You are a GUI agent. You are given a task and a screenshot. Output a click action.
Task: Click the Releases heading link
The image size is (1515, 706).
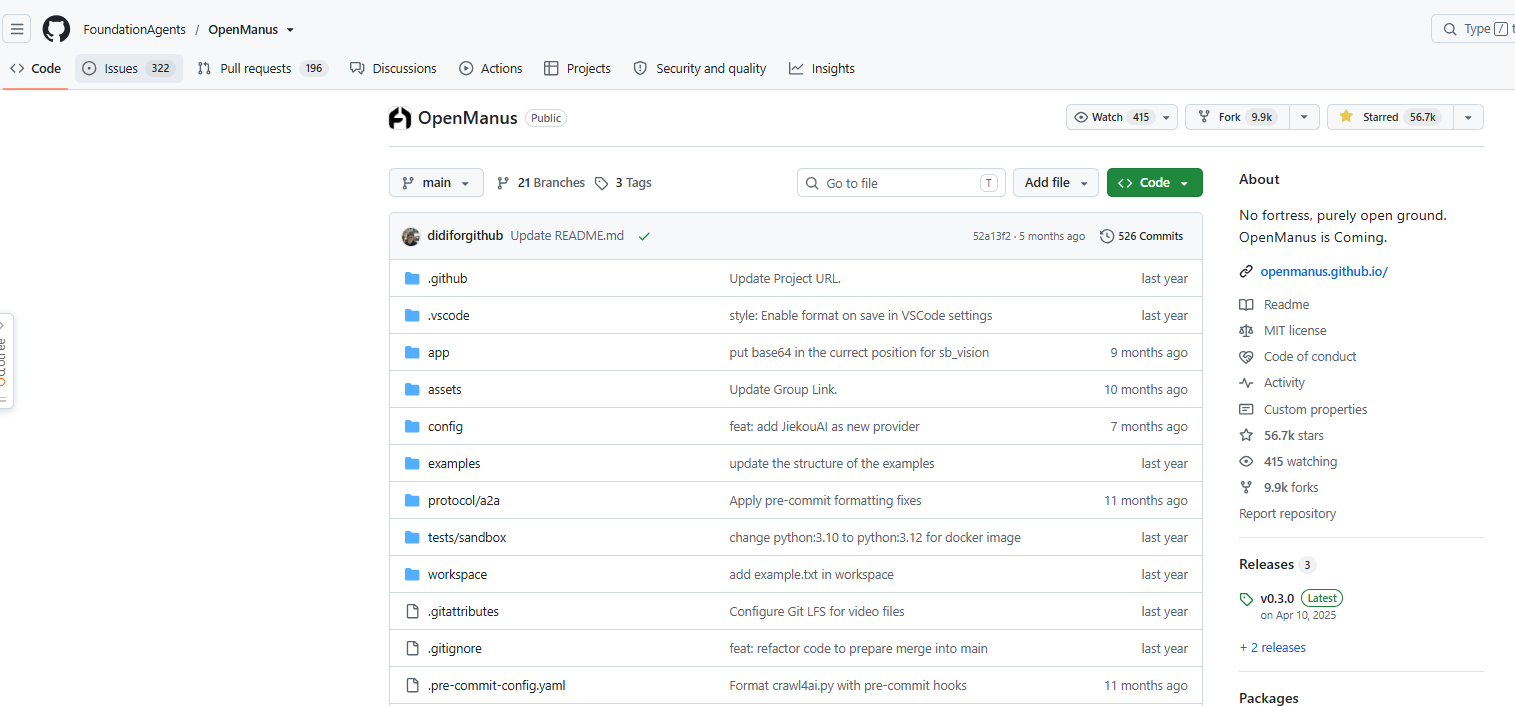tap(1266, 565)
